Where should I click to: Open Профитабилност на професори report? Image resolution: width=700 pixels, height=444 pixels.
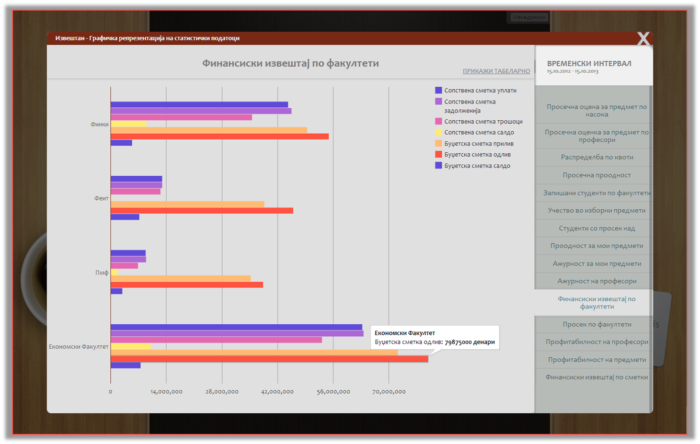click(x=596, y=342)
